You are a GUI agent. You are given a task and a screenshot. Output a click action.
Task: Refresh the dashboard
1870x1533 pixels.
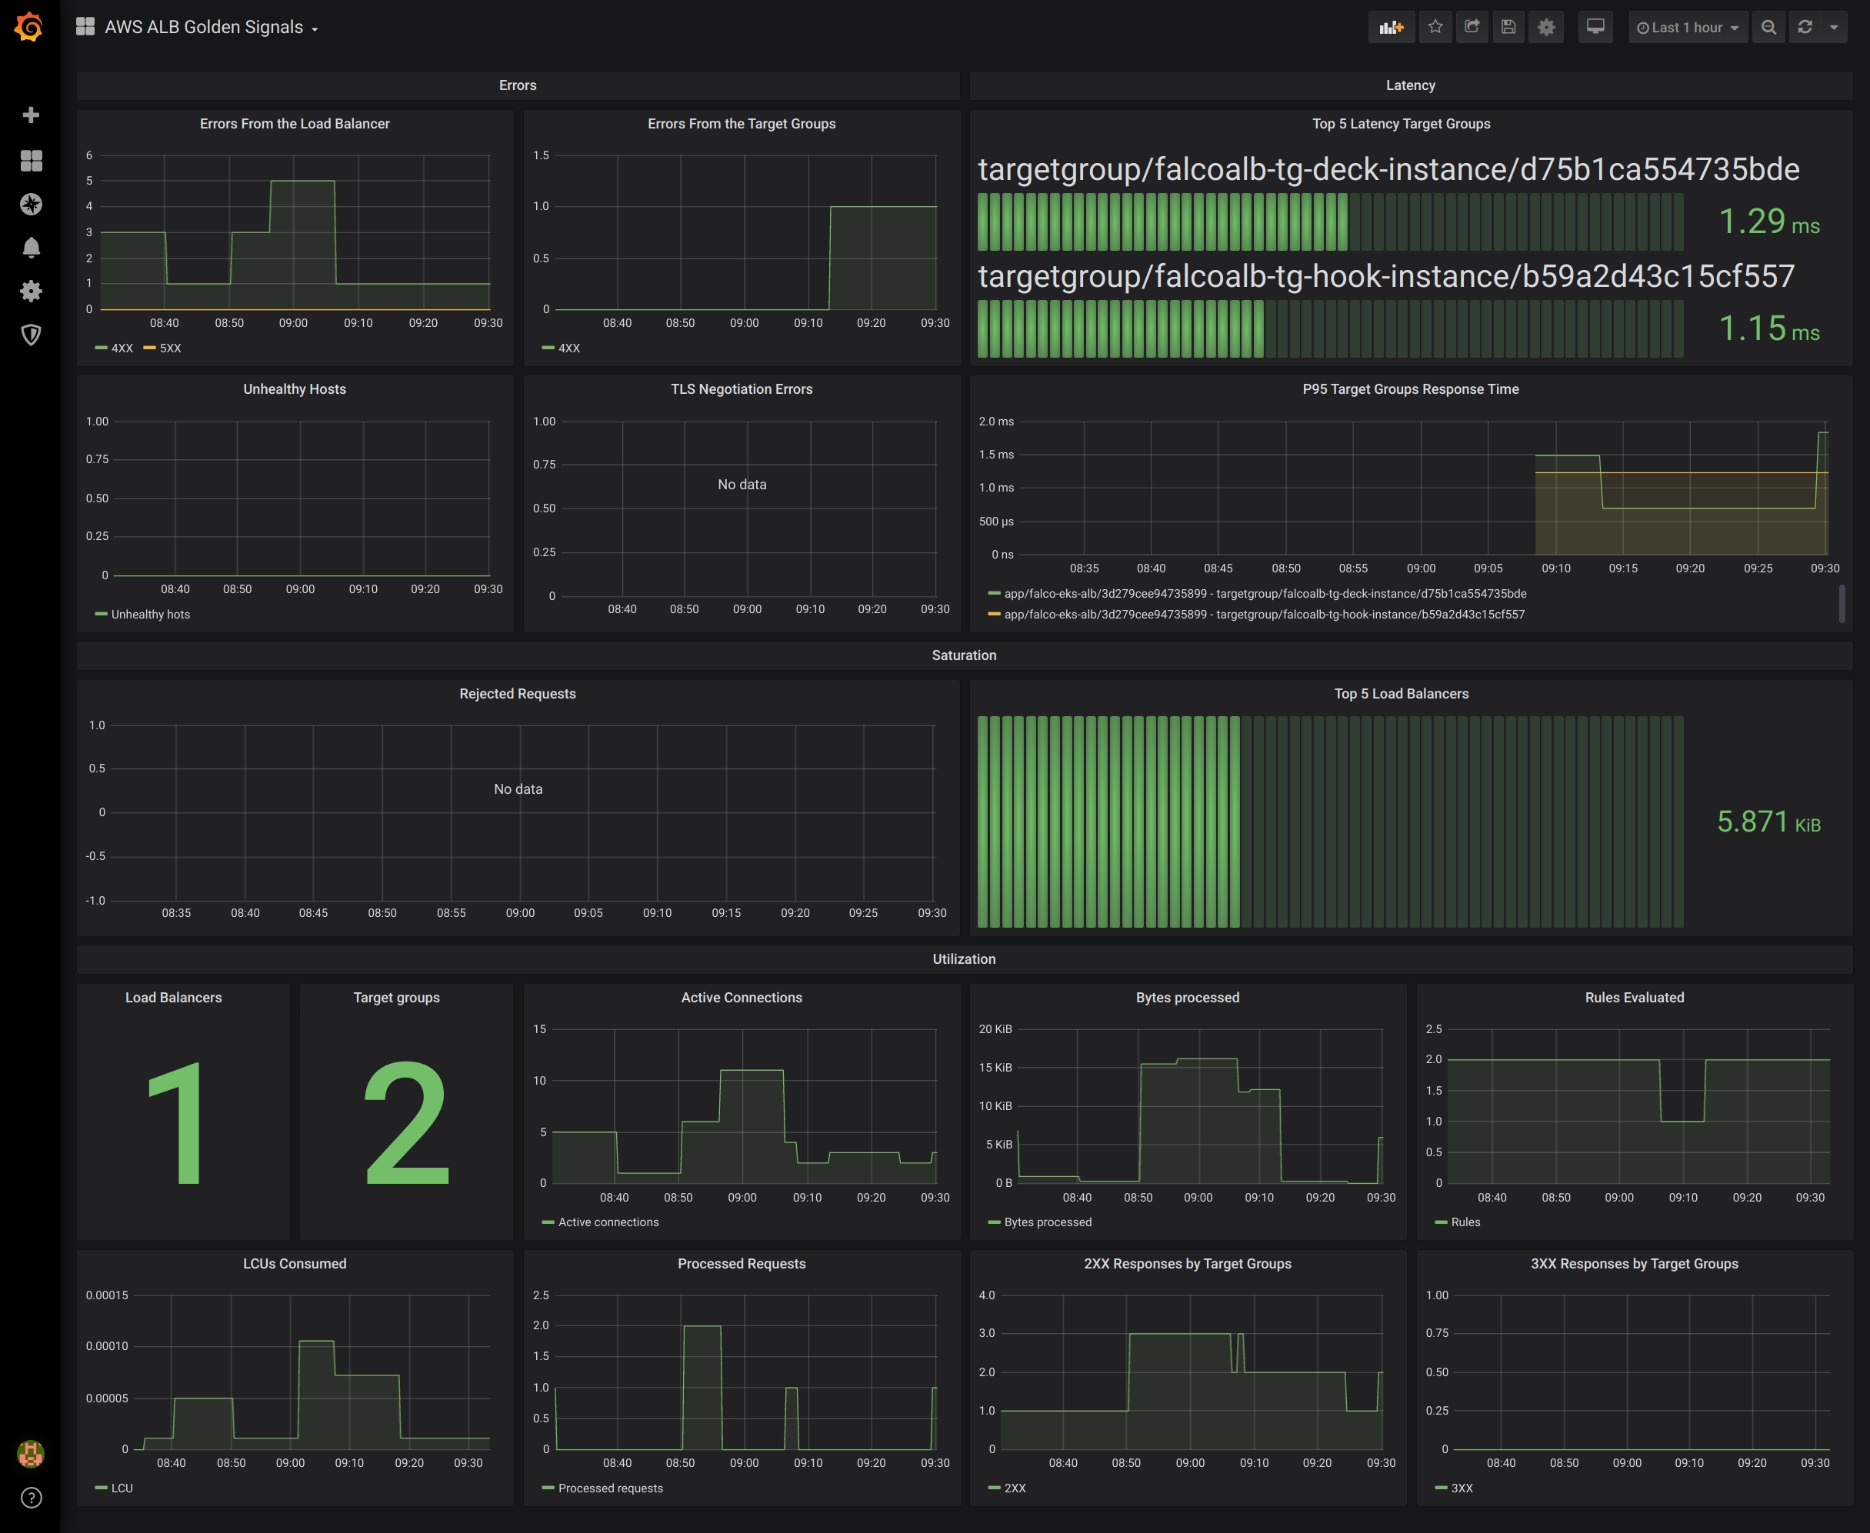(1805, 28)
